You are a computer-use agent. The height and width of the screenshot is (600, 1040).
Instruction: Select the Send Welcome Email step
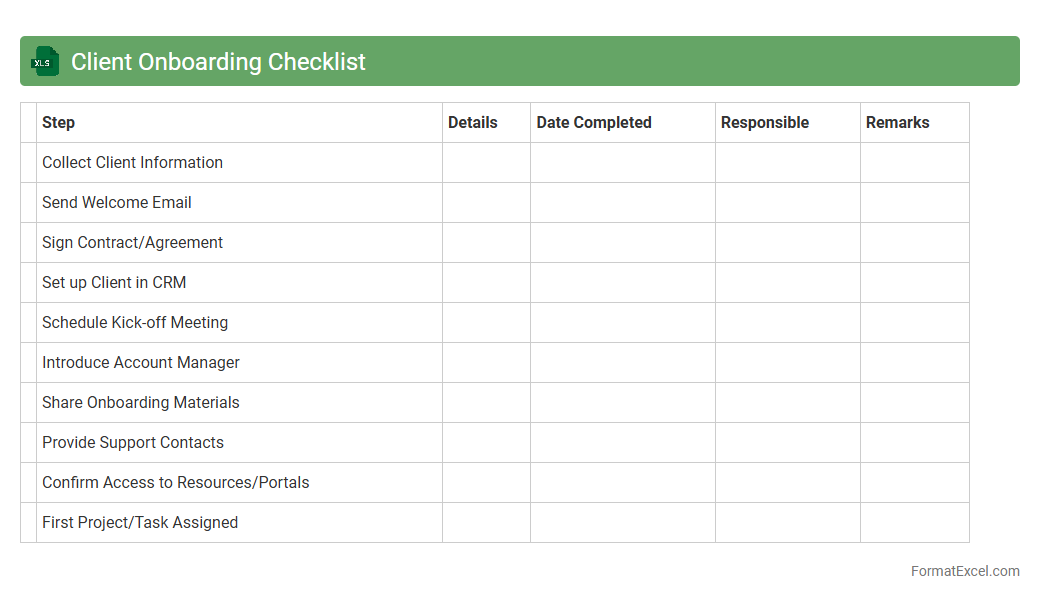click(117, 203)
